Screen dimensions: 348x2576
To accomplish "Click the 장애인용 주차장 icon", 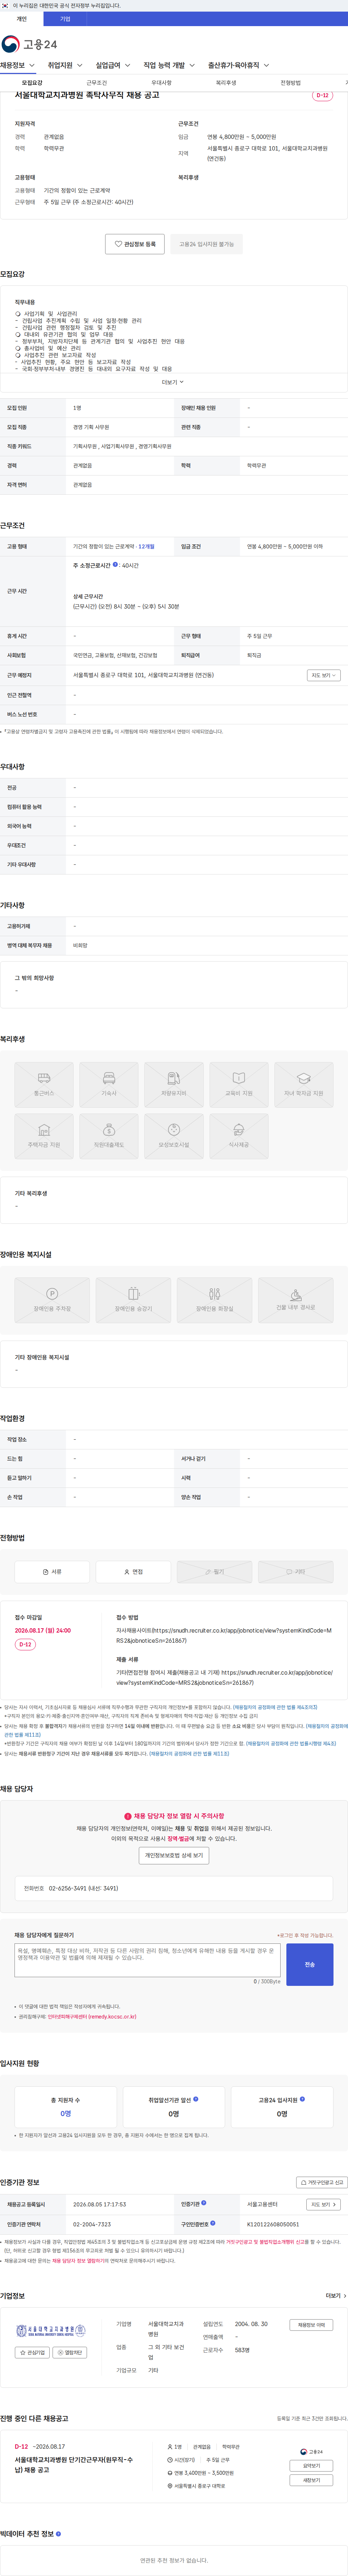I will [52, 1300].
